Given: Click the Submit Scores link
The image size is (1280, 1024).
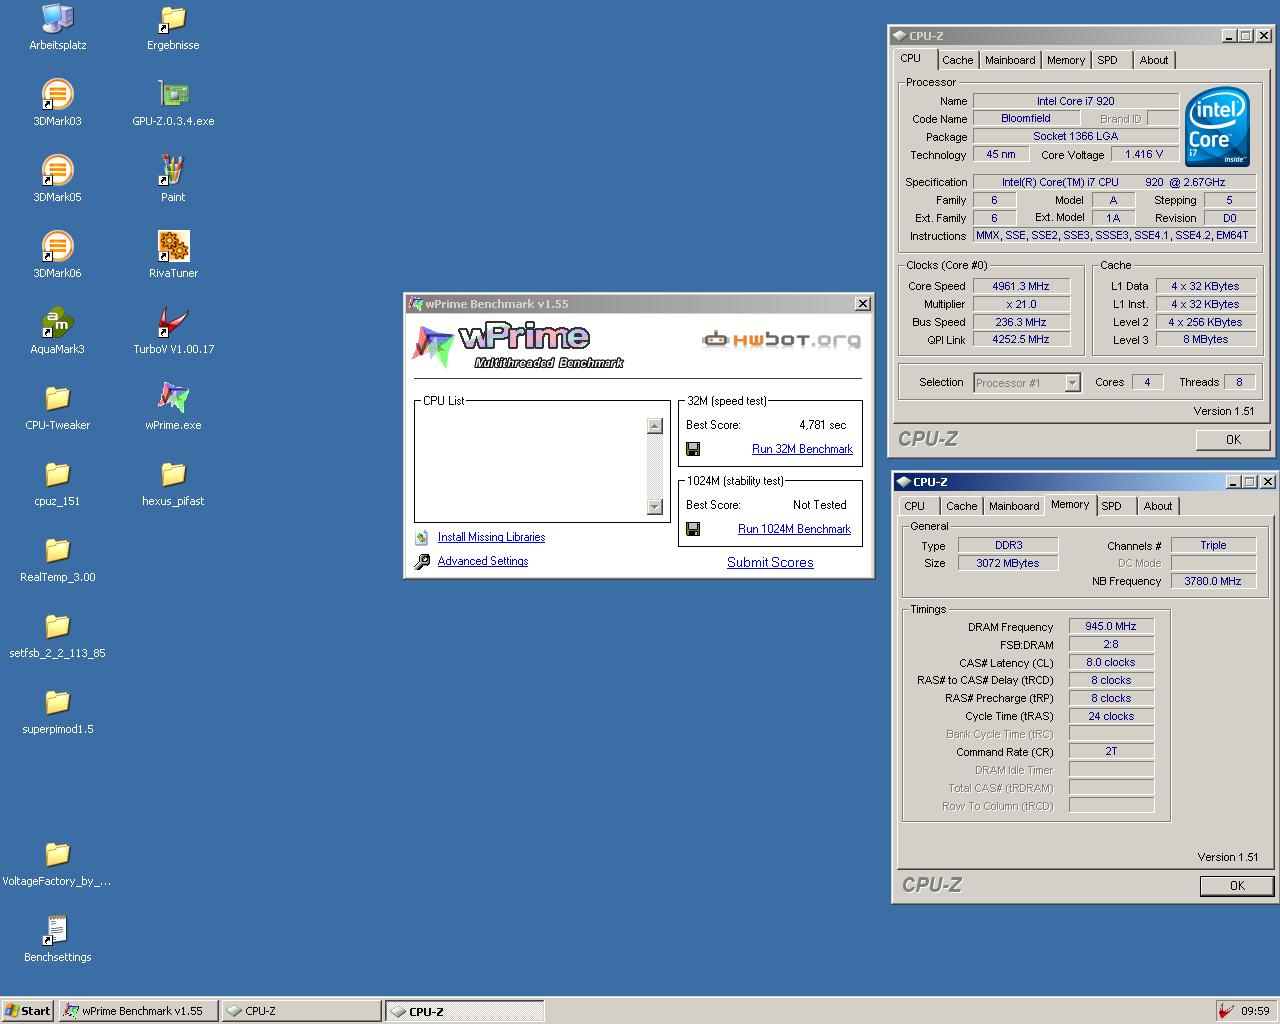Looking at the screenshot, I should 770,562.
